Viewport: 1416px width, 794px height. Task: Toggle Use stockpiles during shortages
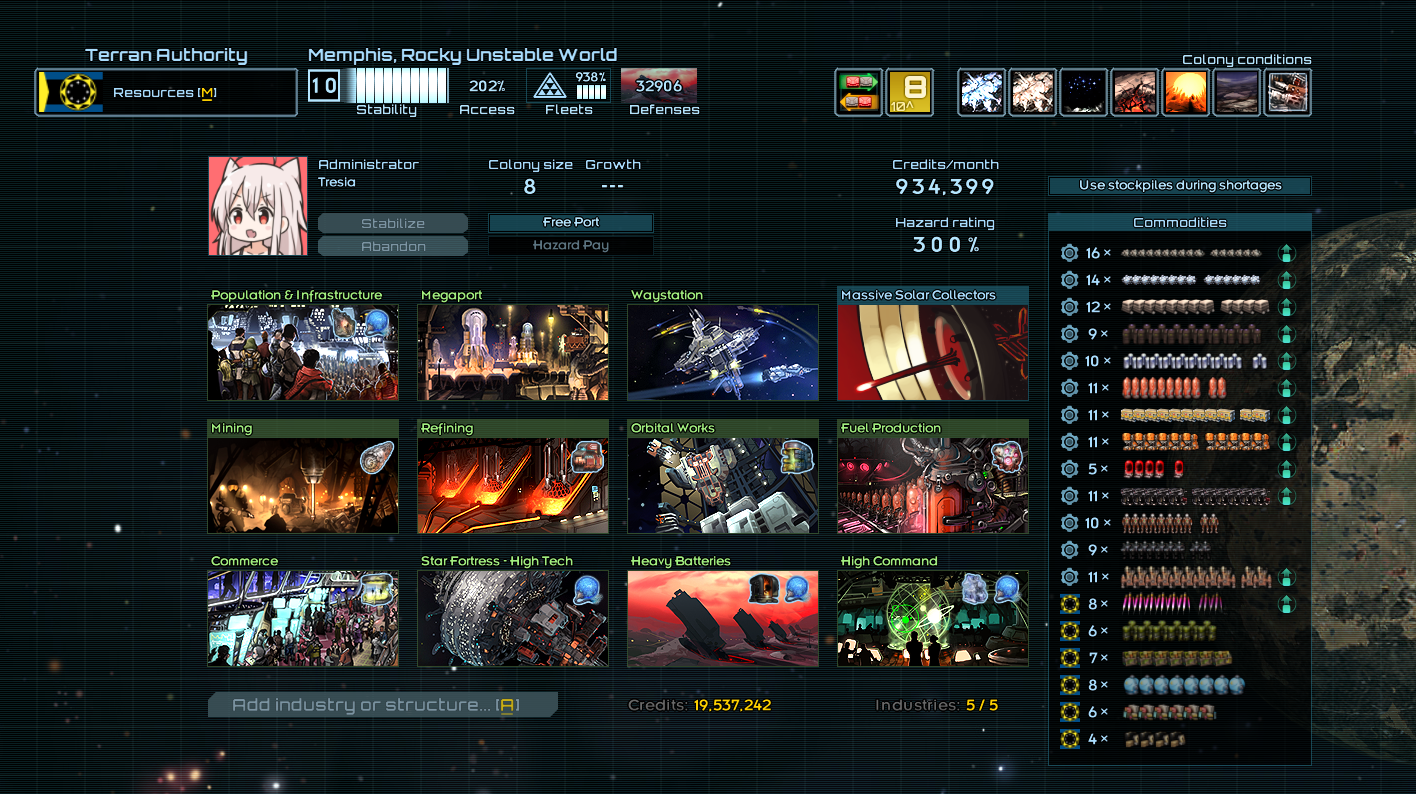[1179, 186]
